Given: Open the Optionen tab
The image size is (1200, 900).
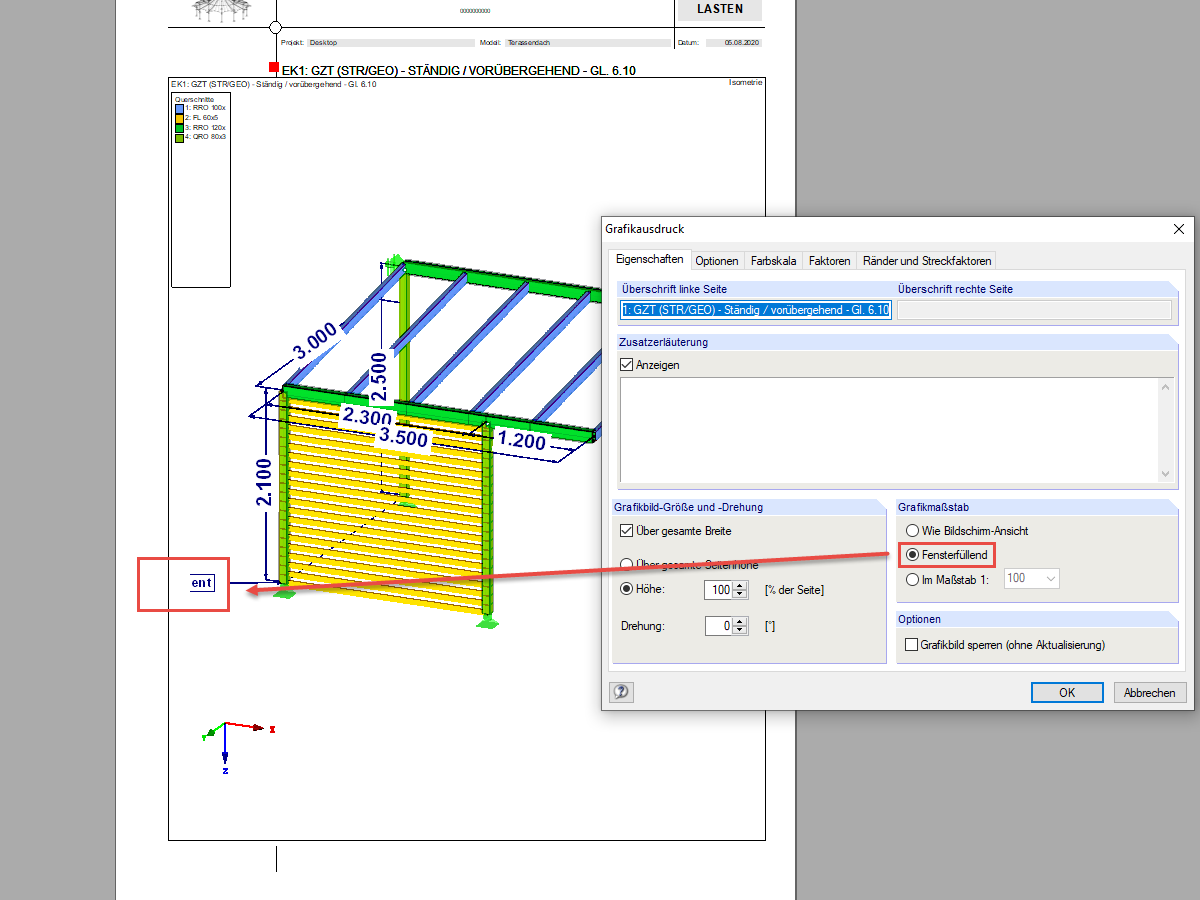Looking at the screenshot, I should click(717, 261).
